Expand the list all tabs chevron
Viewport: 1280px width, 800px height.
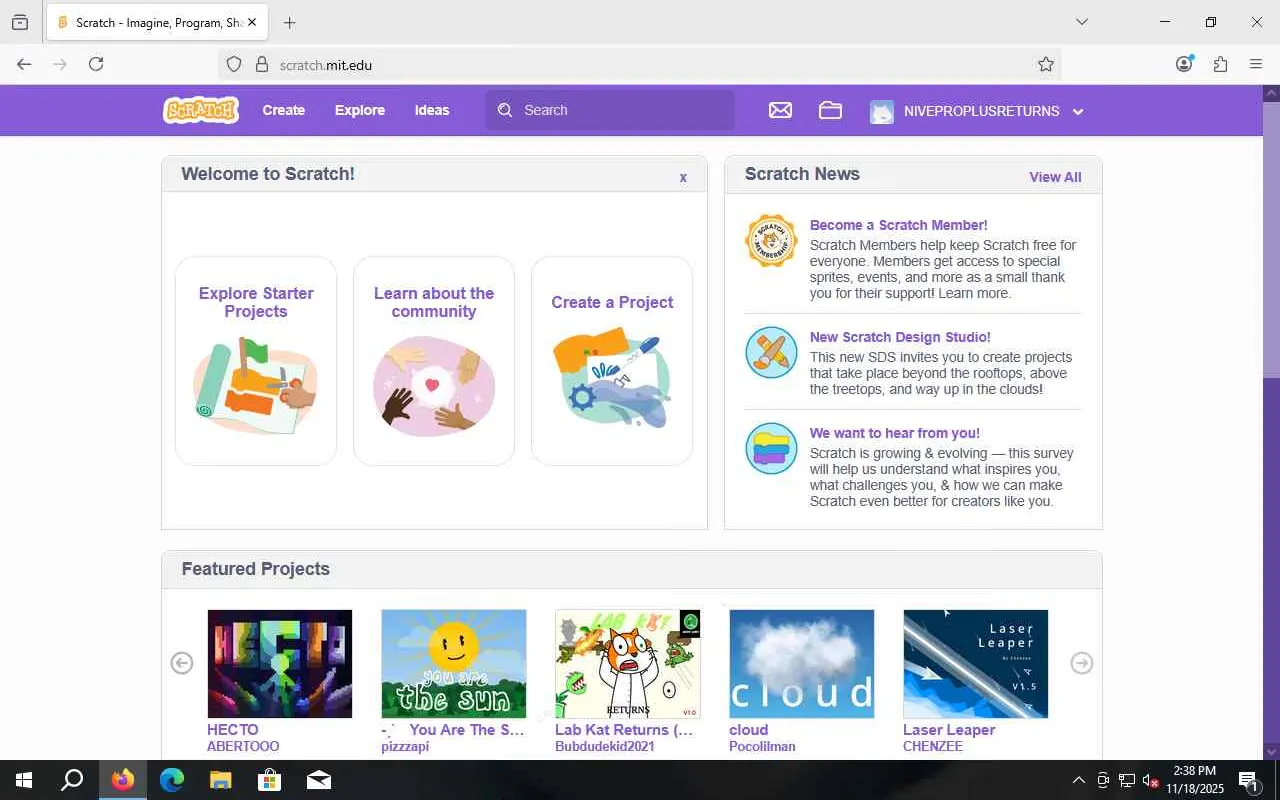point(1082,22)
